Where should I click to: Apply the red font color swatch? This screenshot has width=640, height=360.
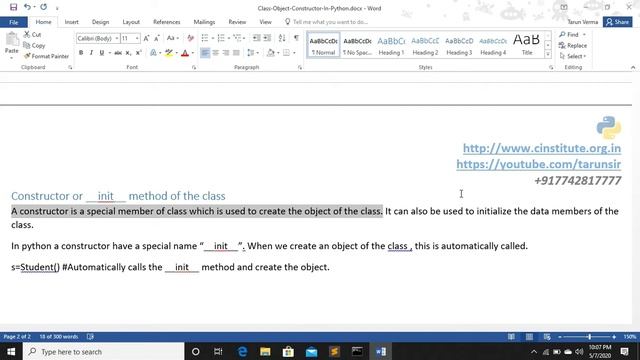(x=185, y=53)
